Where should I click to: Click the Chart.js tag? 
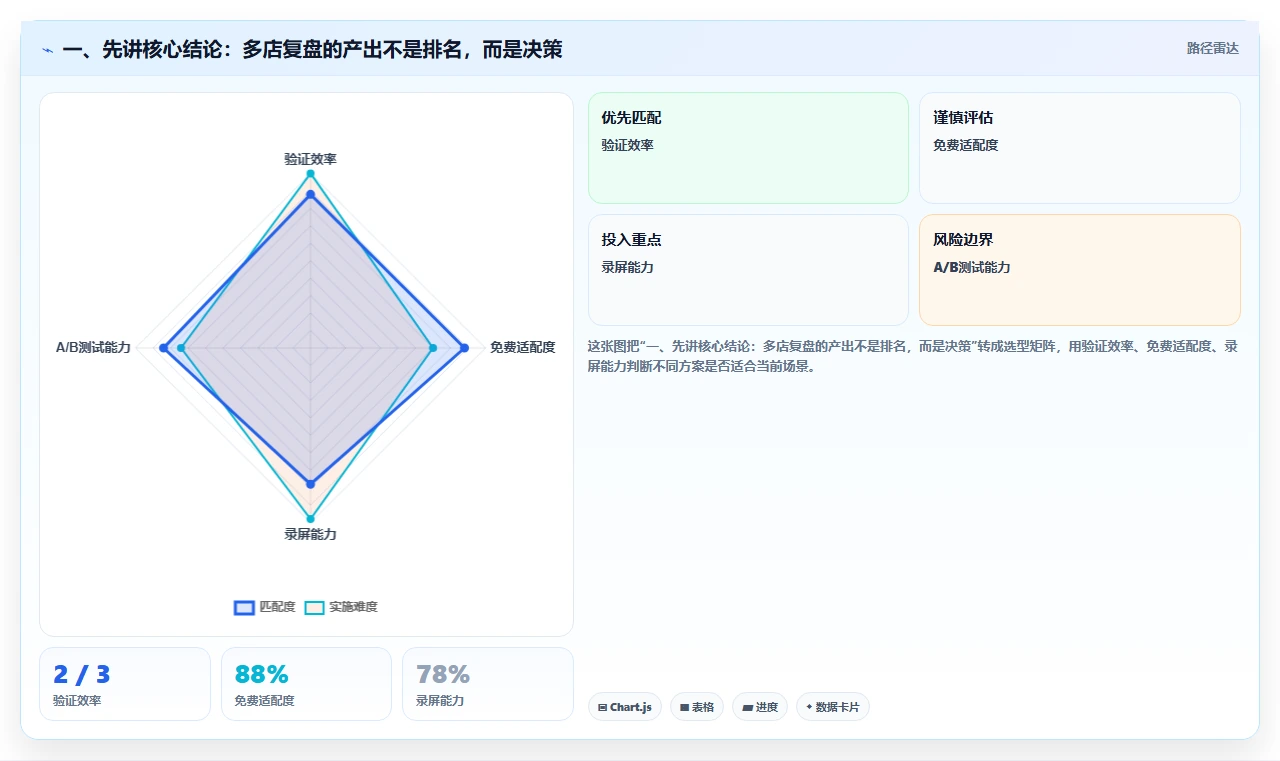coord(625,707)
